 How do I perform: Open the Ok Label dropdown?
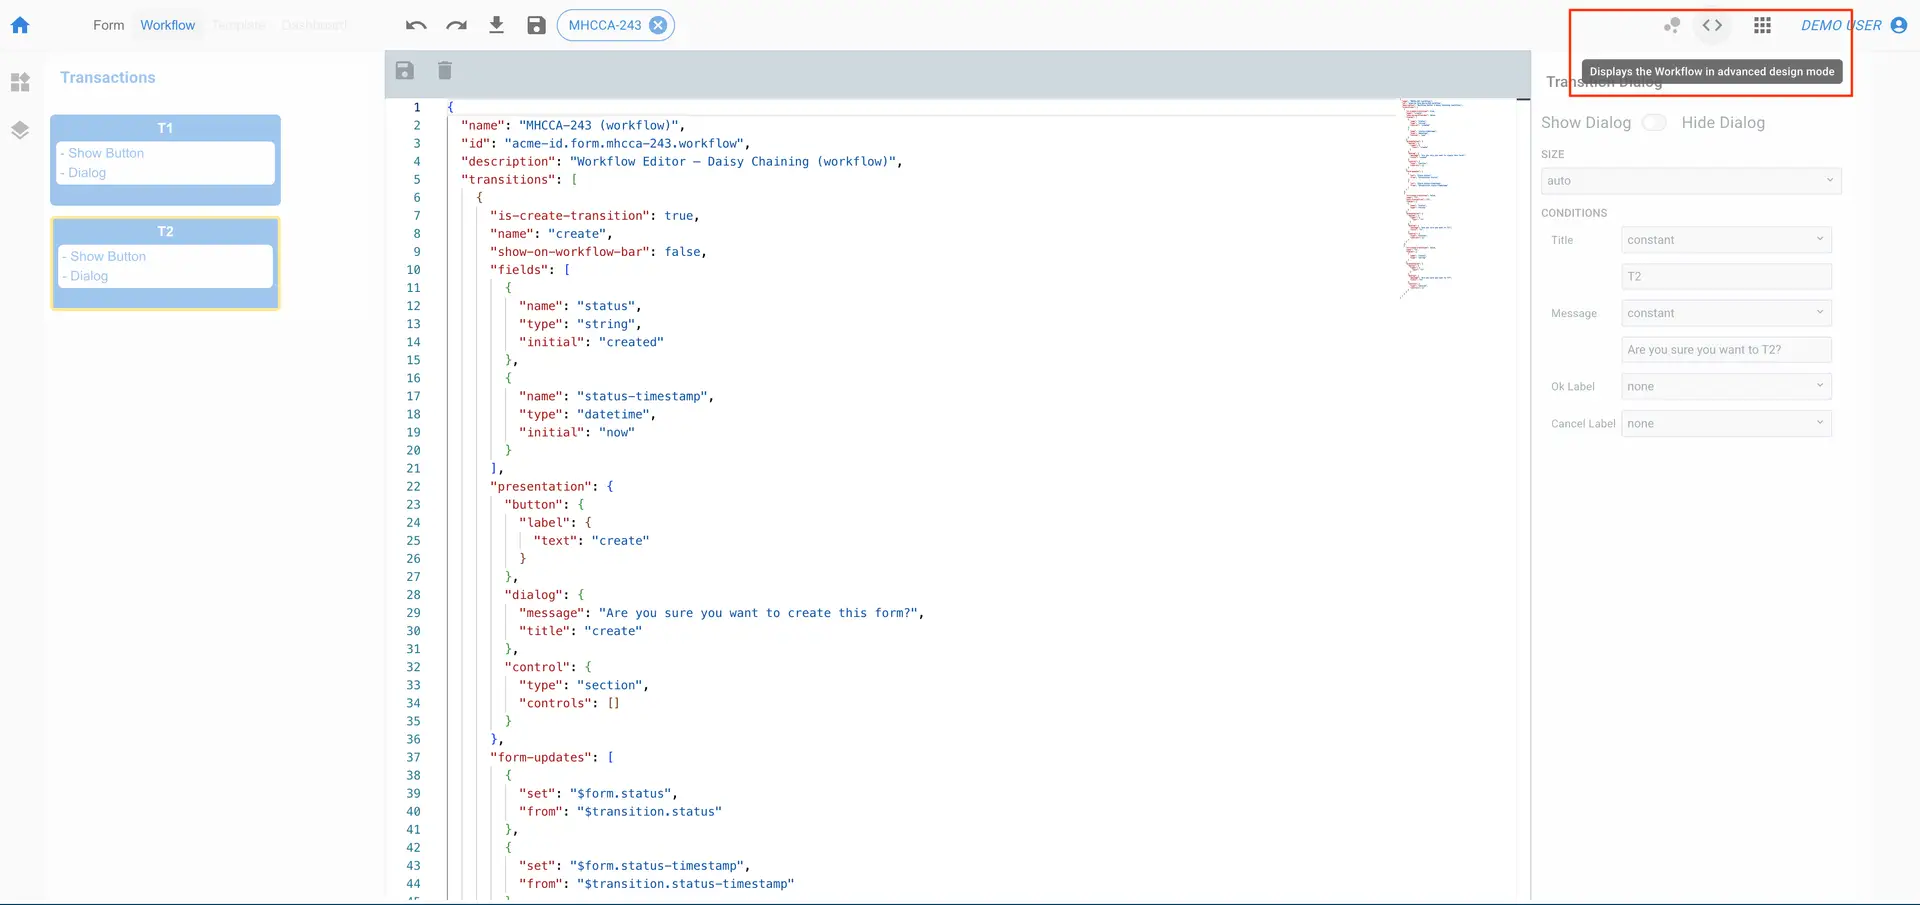[1726, 386]
